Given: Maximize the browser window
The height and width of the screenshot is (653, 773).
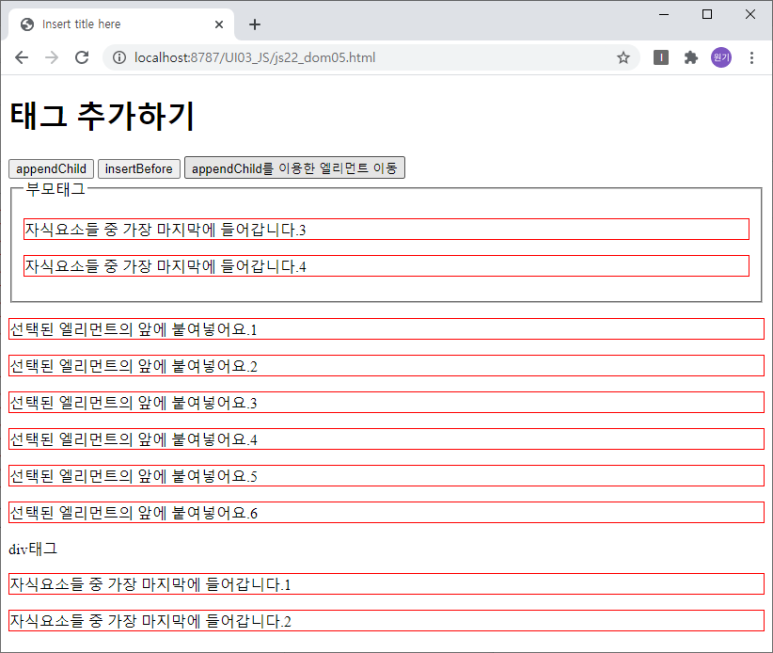Looking at the screenshot, I should [x=707, y=14].
